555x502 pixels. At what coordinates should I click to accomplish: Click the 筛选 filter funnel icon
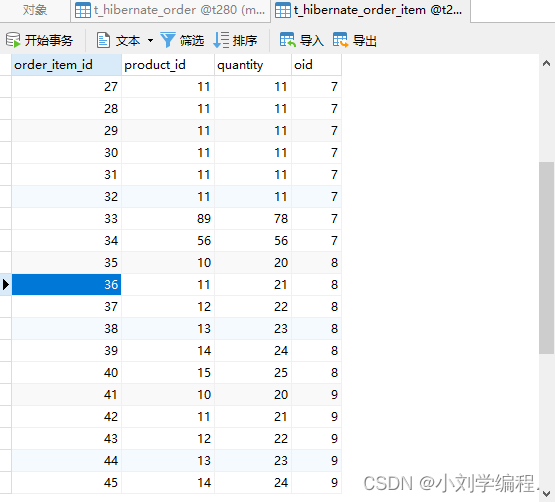pyautogui.click(x=168, y=40)
